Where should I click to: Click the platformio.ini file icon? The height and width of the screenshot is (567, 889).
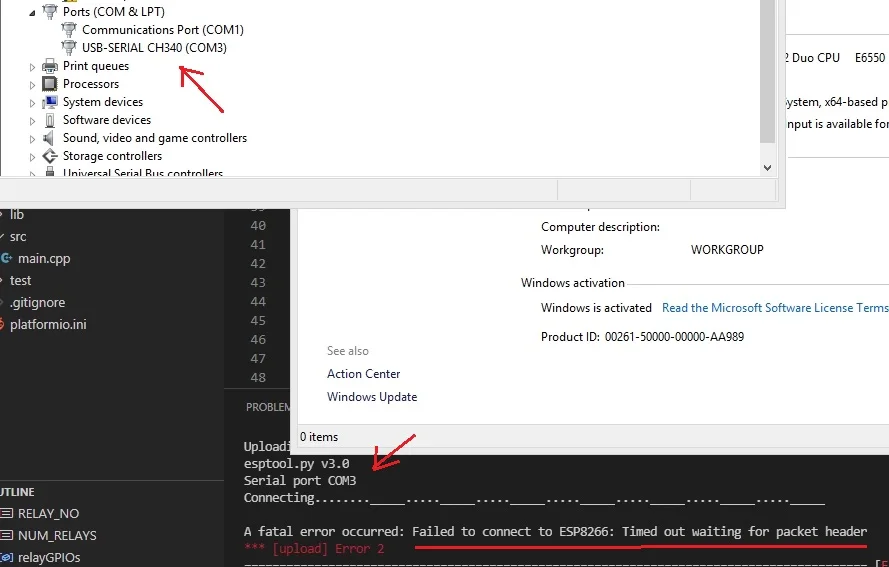pos(2,324)
